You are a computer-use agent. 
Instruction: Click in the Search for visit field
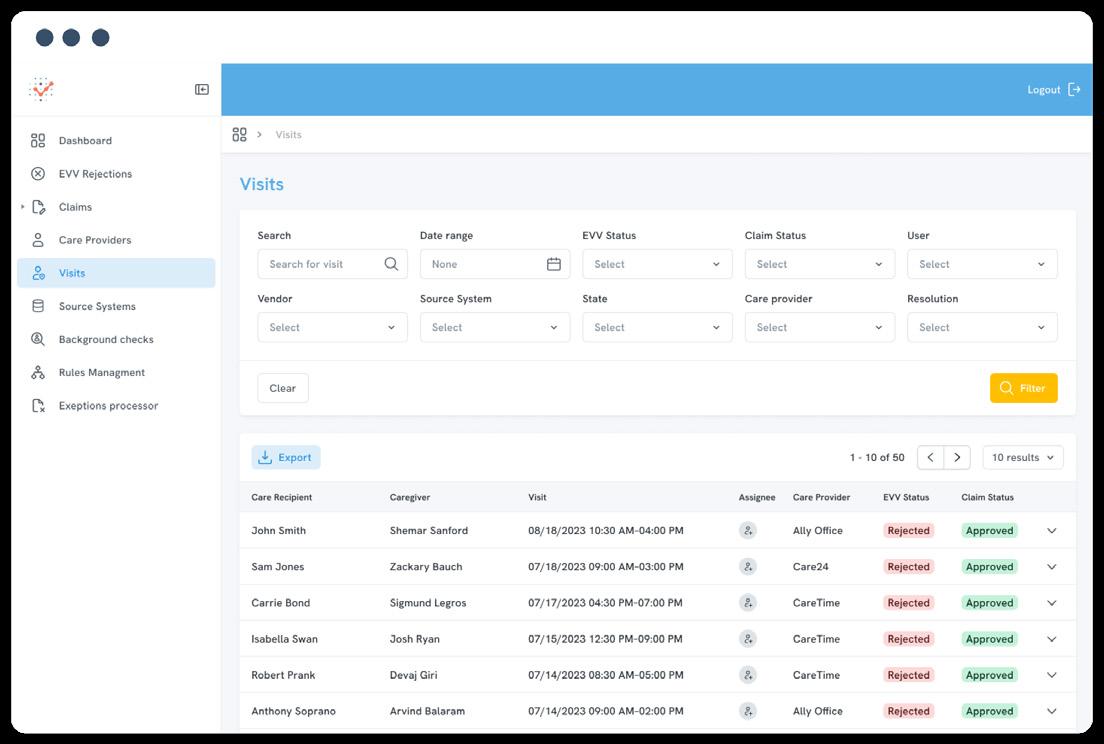pos(332,264)
